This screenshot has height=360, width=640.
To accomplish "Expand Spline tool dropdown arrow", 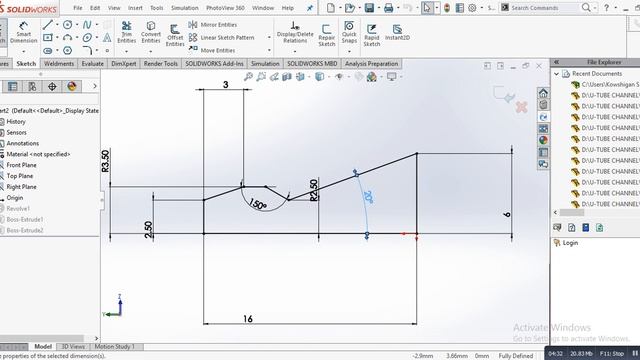I will coord(97,25).
